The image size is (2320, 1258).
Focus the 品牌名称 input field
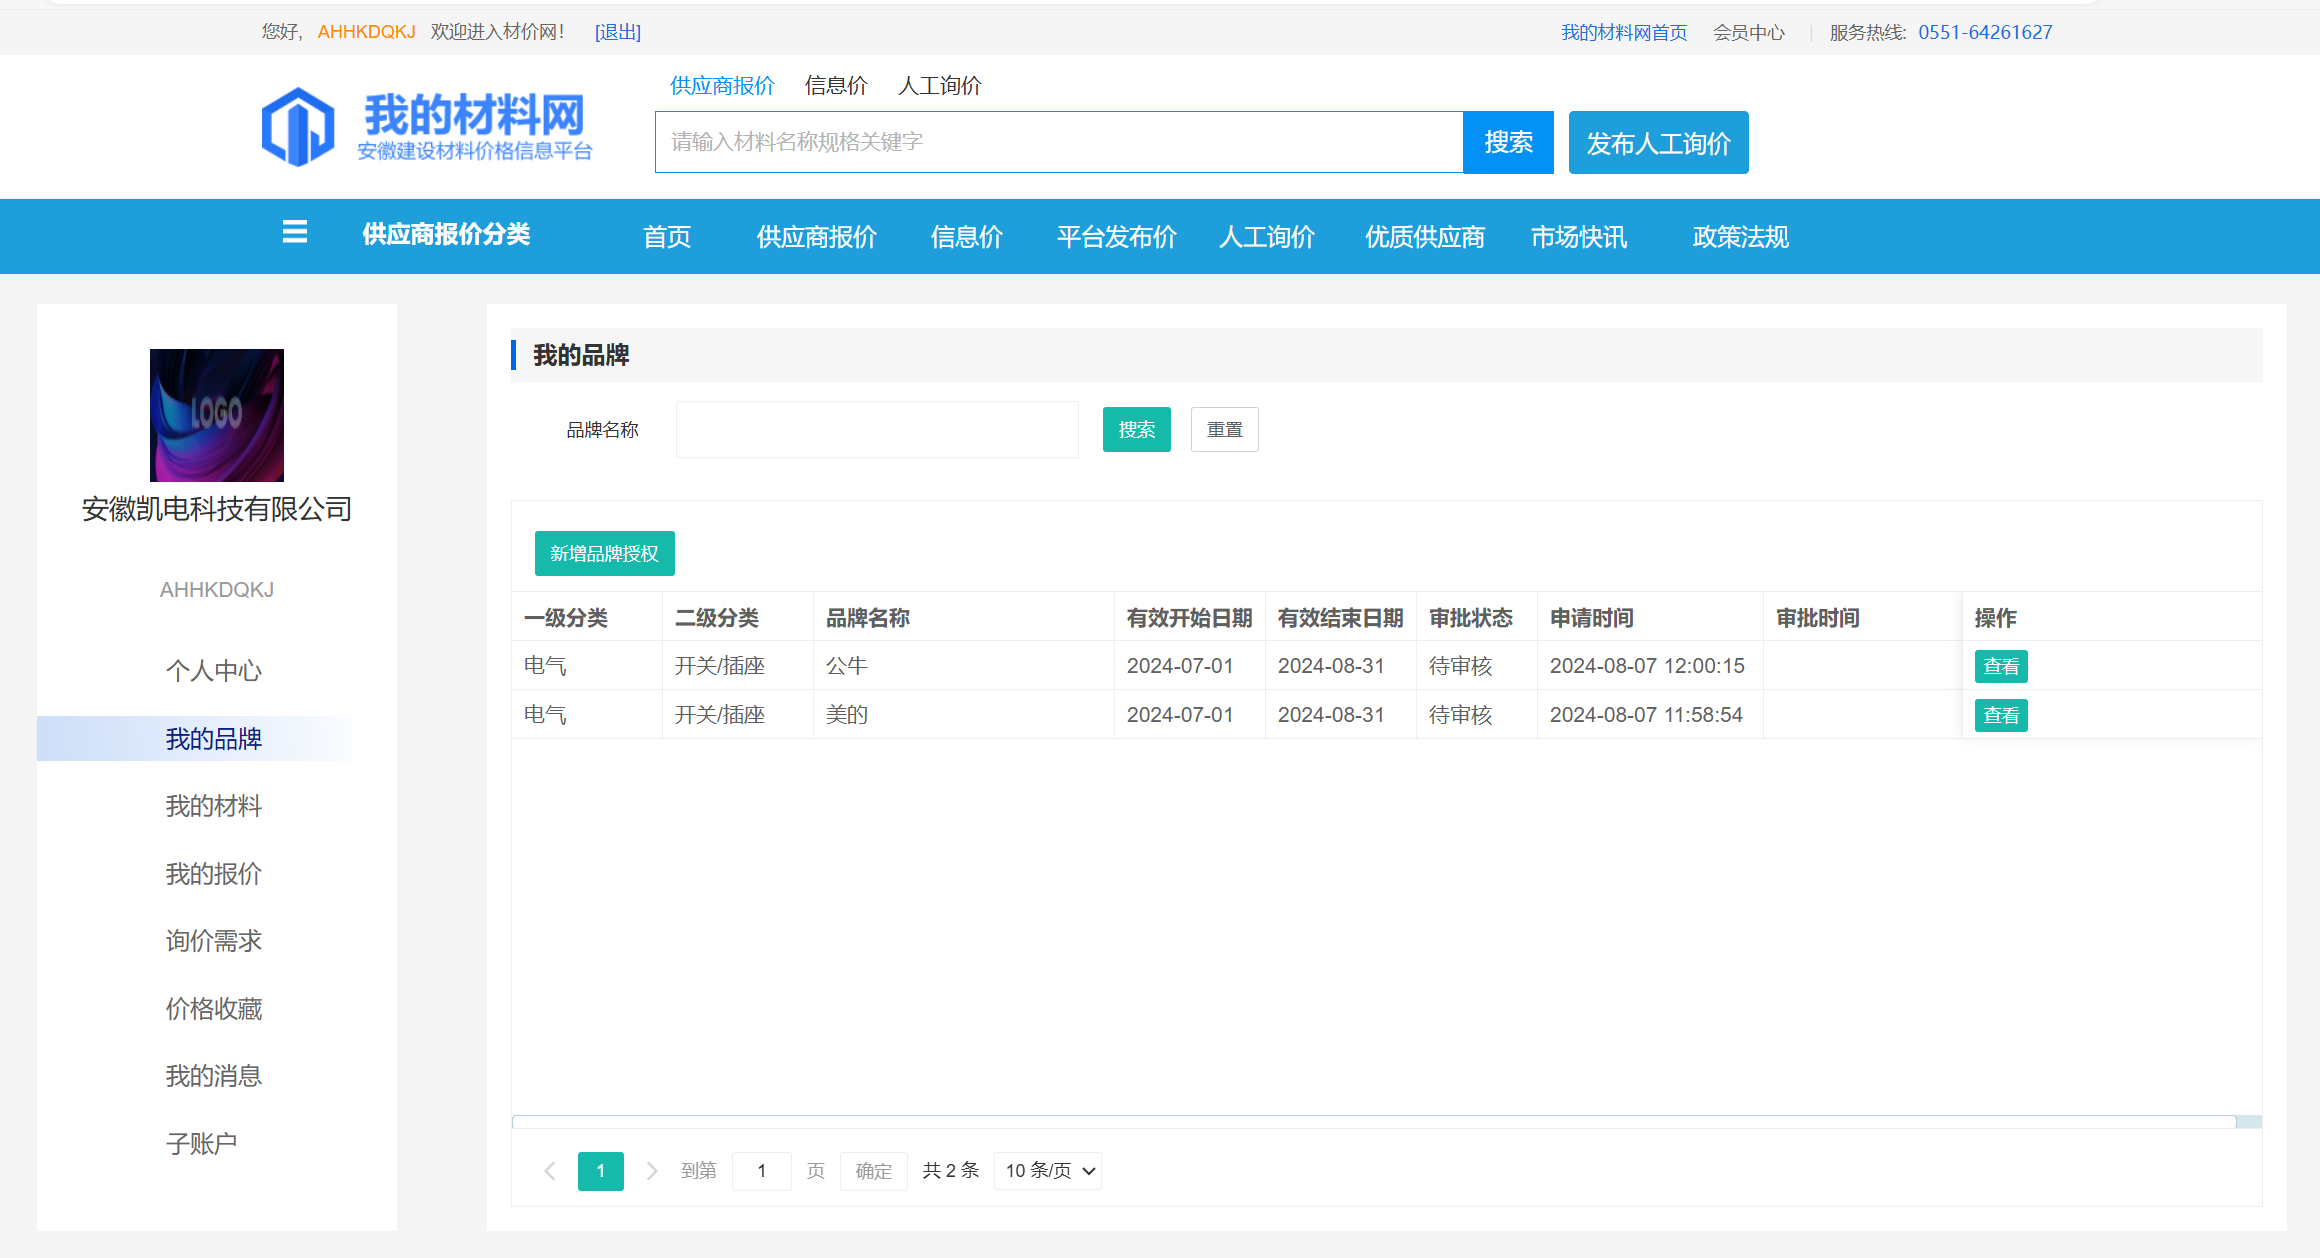pos(877,430)
